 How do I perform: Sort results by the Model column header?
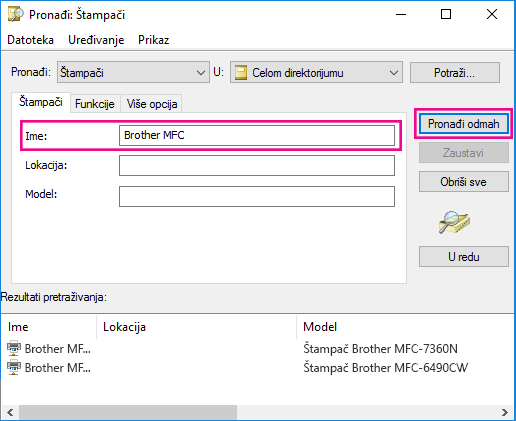point(405,327)
